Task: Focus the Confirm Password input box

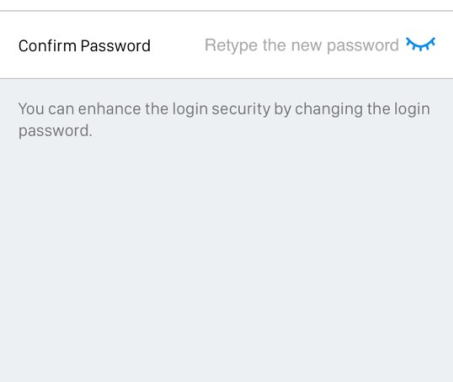Action: [x=301, y=45]
